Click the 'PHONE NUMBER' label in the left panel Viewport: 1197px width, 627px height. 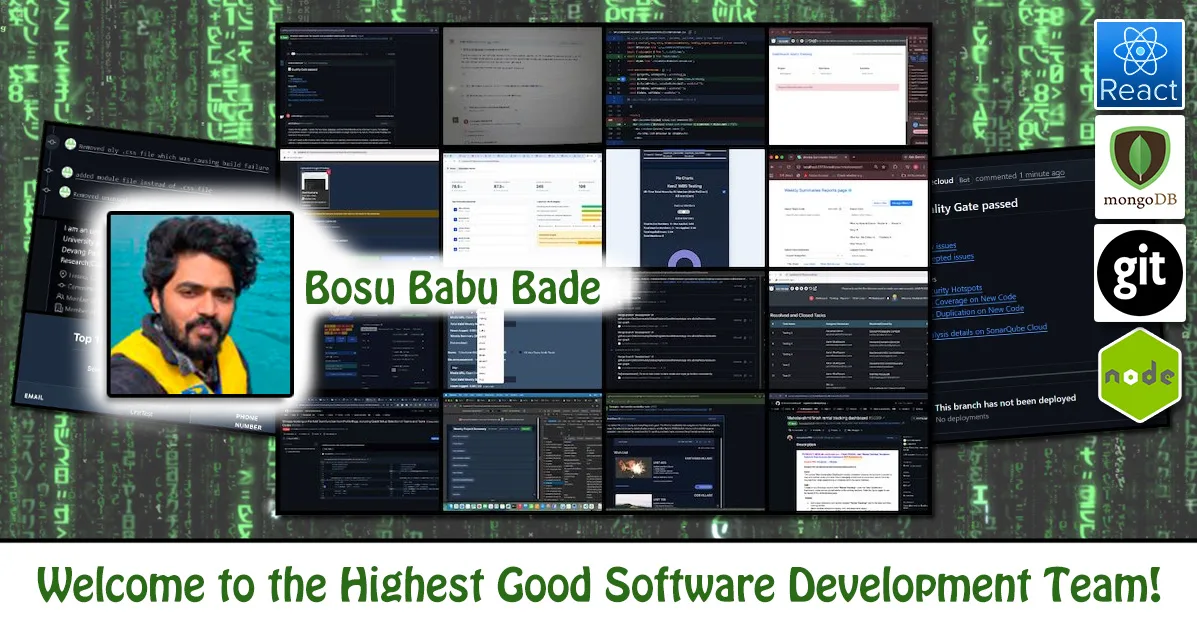click(247, 422)
